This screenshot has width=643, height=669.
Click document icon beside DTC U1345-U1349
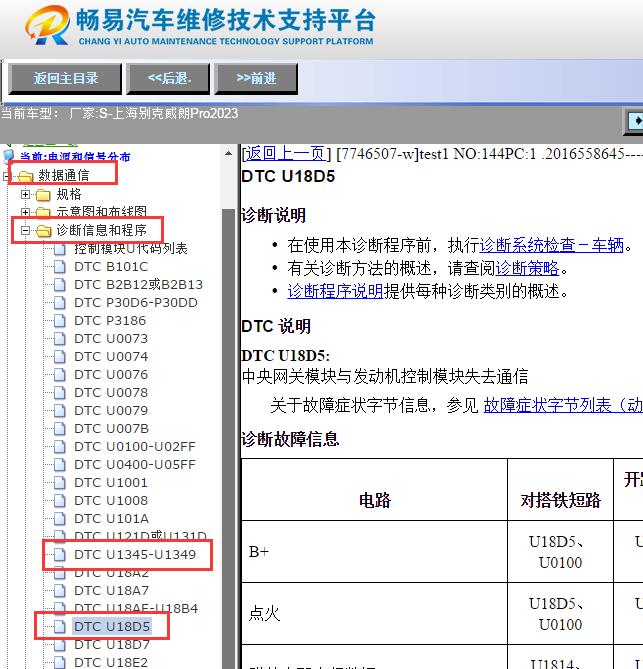pos(60,555)
